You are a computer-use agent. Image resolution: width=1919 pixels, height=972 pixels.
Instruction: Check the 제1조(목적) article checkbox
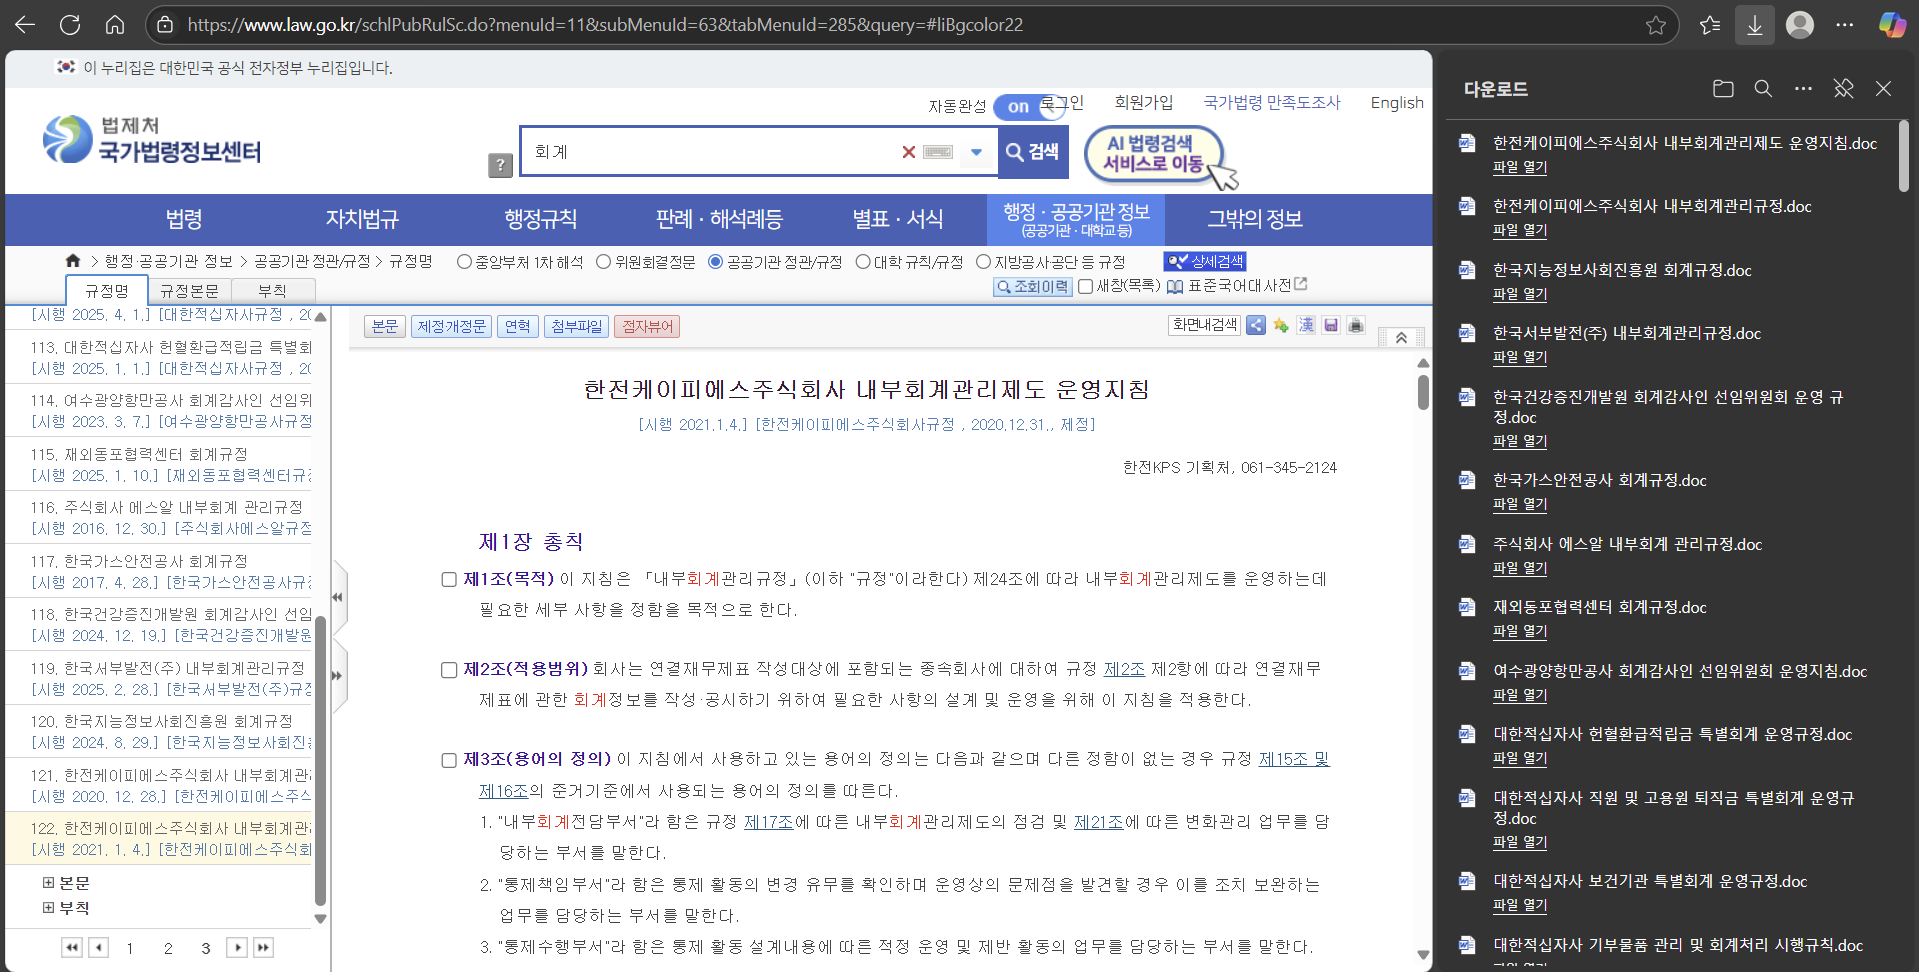(449, 580)
